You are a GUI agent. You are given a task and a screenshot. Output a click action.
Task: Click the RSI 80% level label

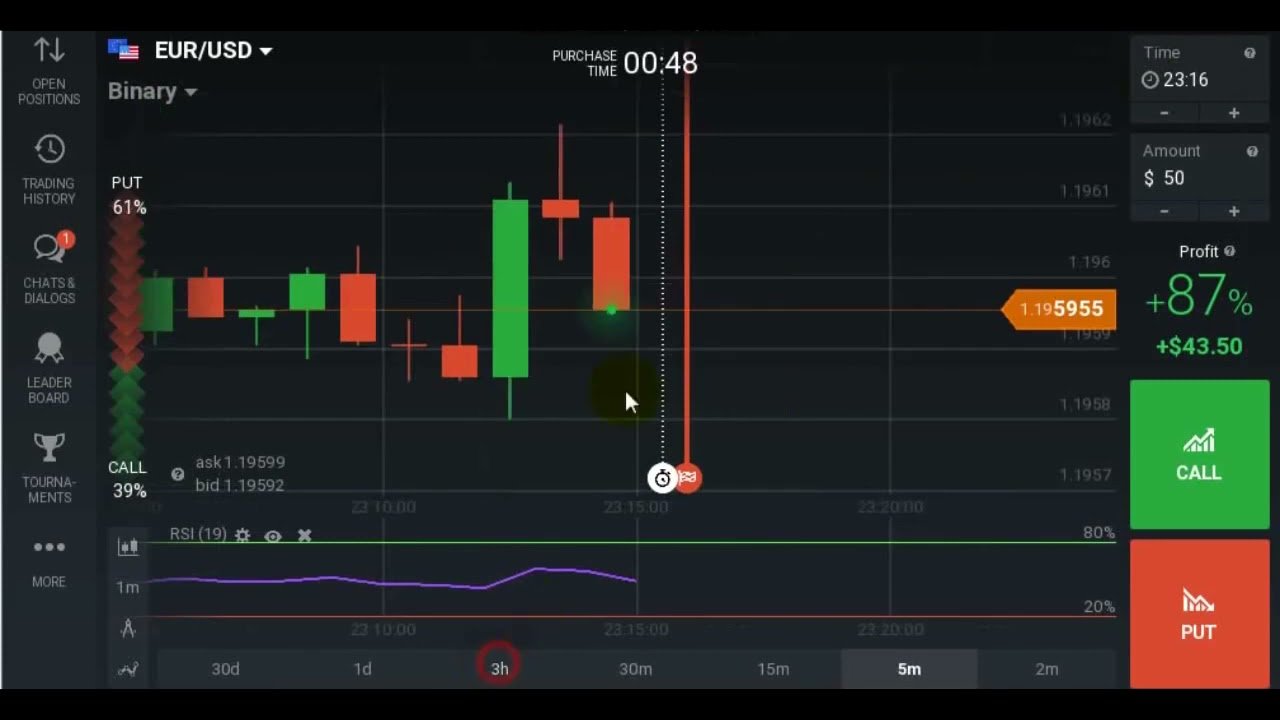(1099, 533)
